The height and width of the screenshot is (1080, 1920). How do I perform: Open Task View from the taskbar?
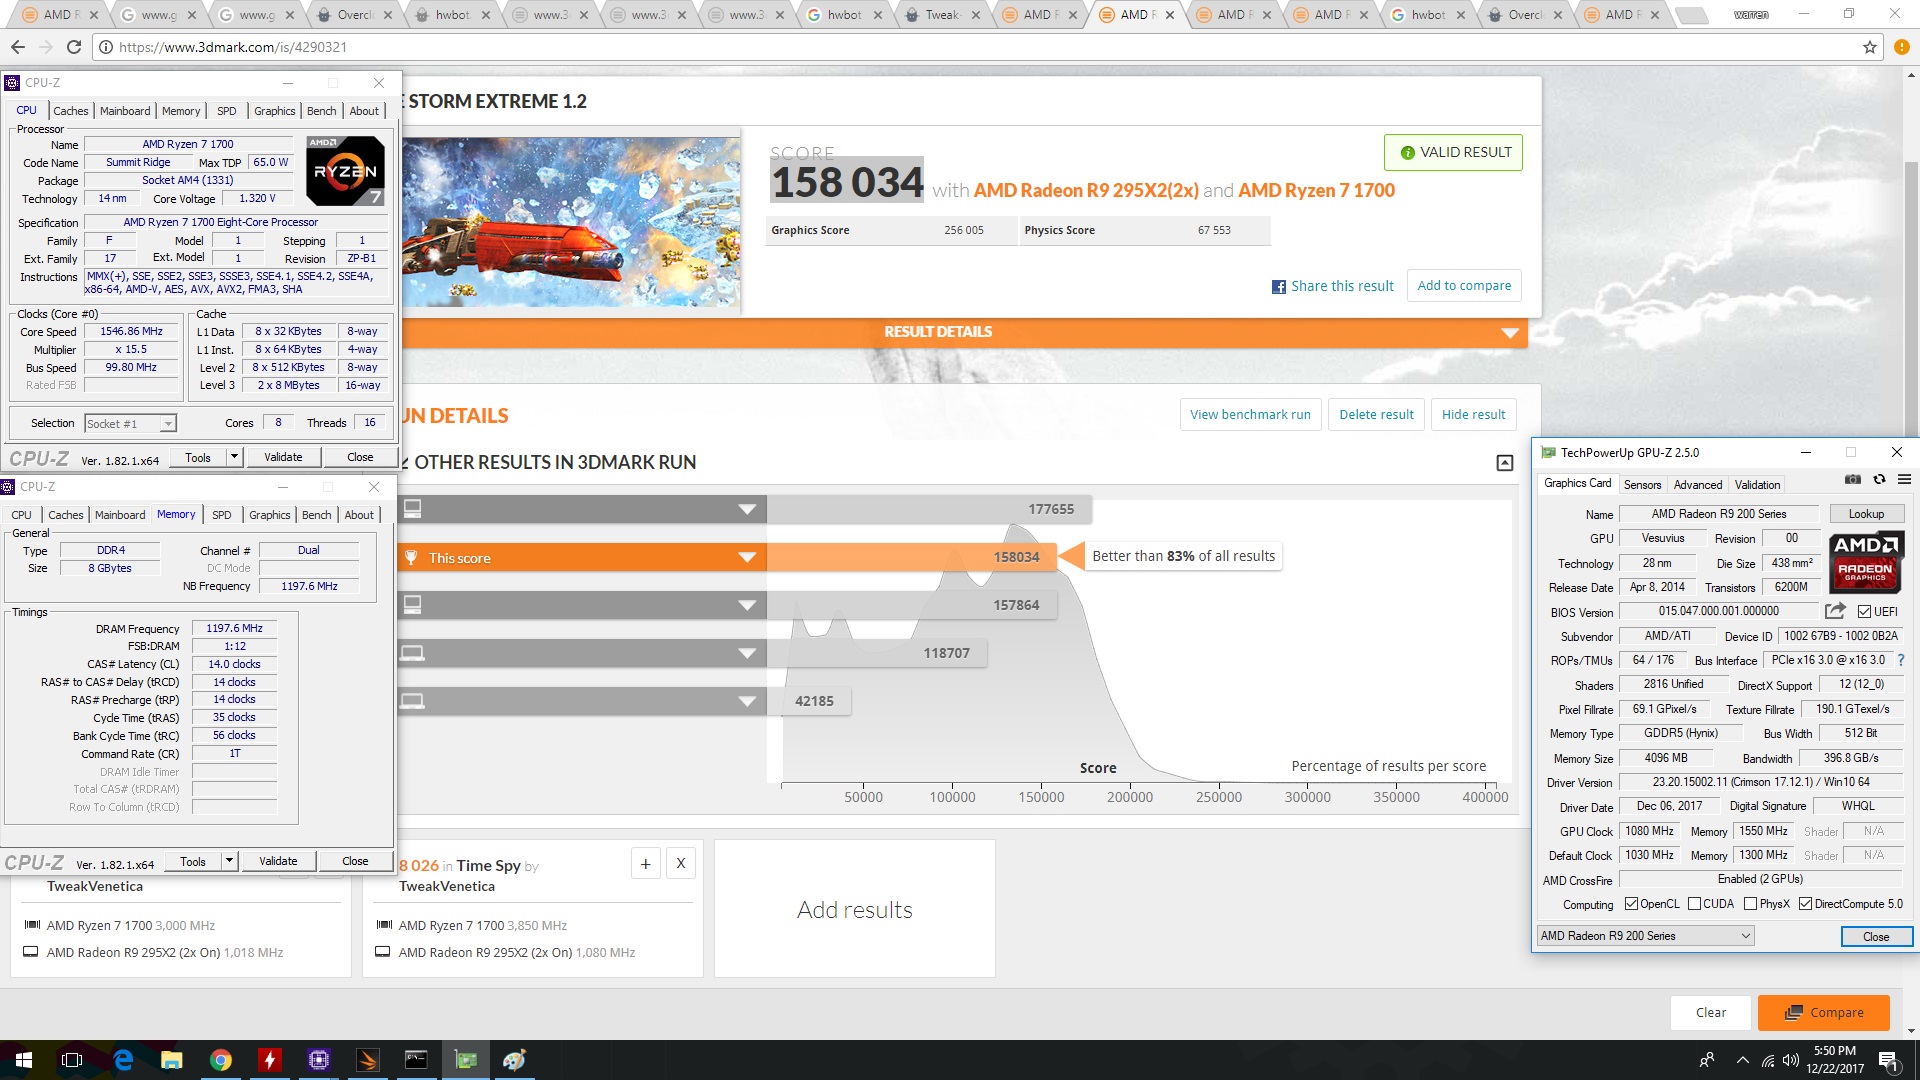[x=72, y=1060]
